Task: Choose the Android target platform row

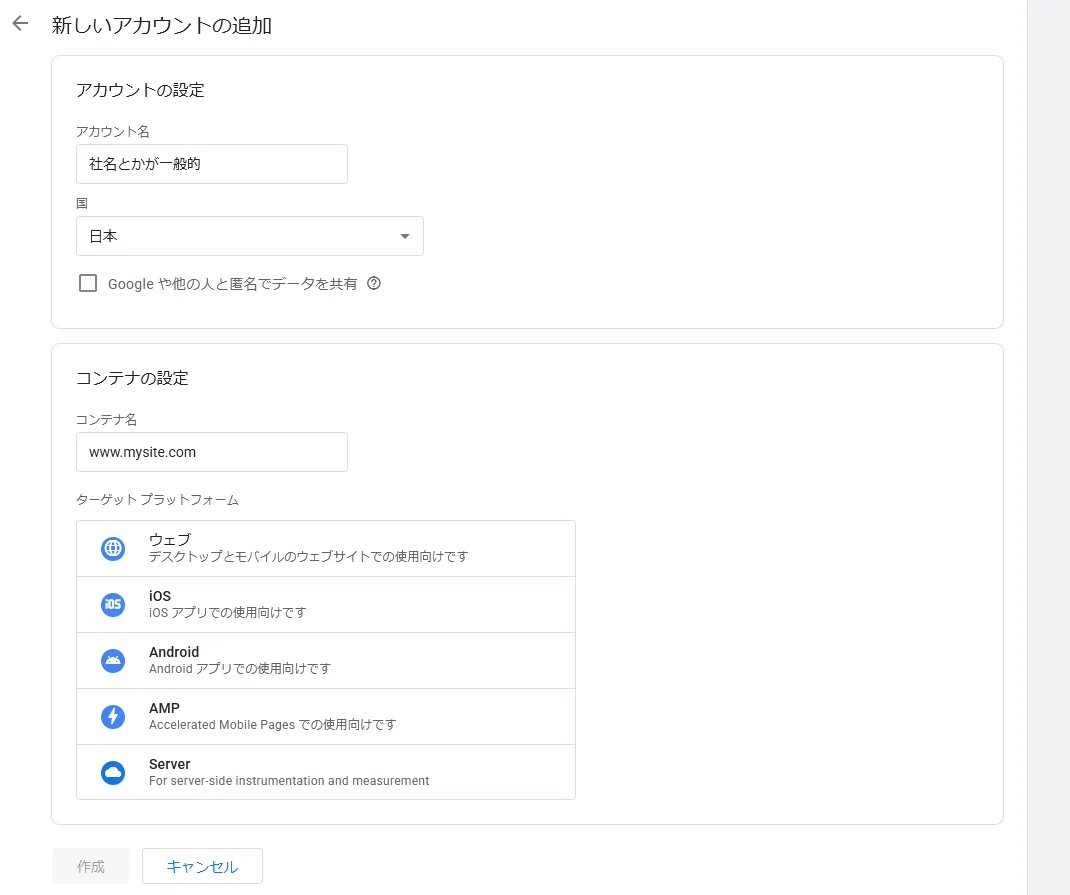Action: (x=326, y=660)
